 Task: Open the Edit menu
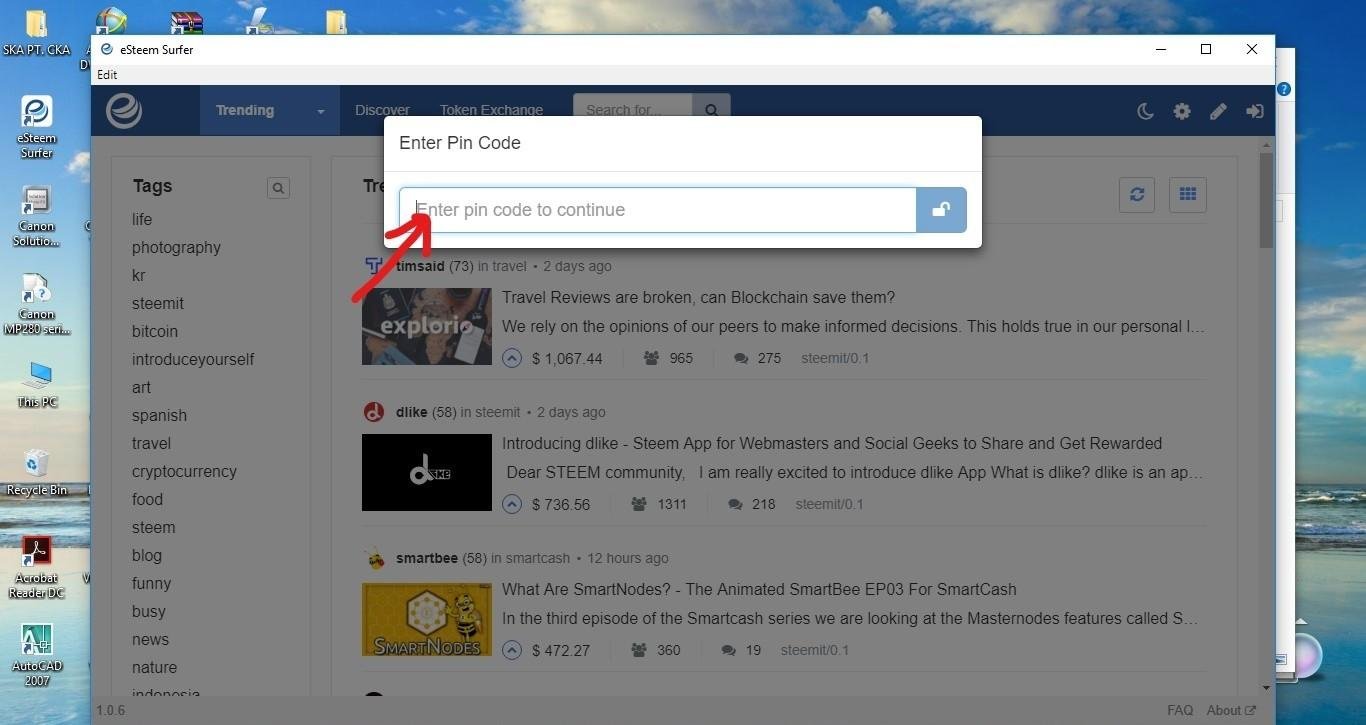[x=107, y=75]
